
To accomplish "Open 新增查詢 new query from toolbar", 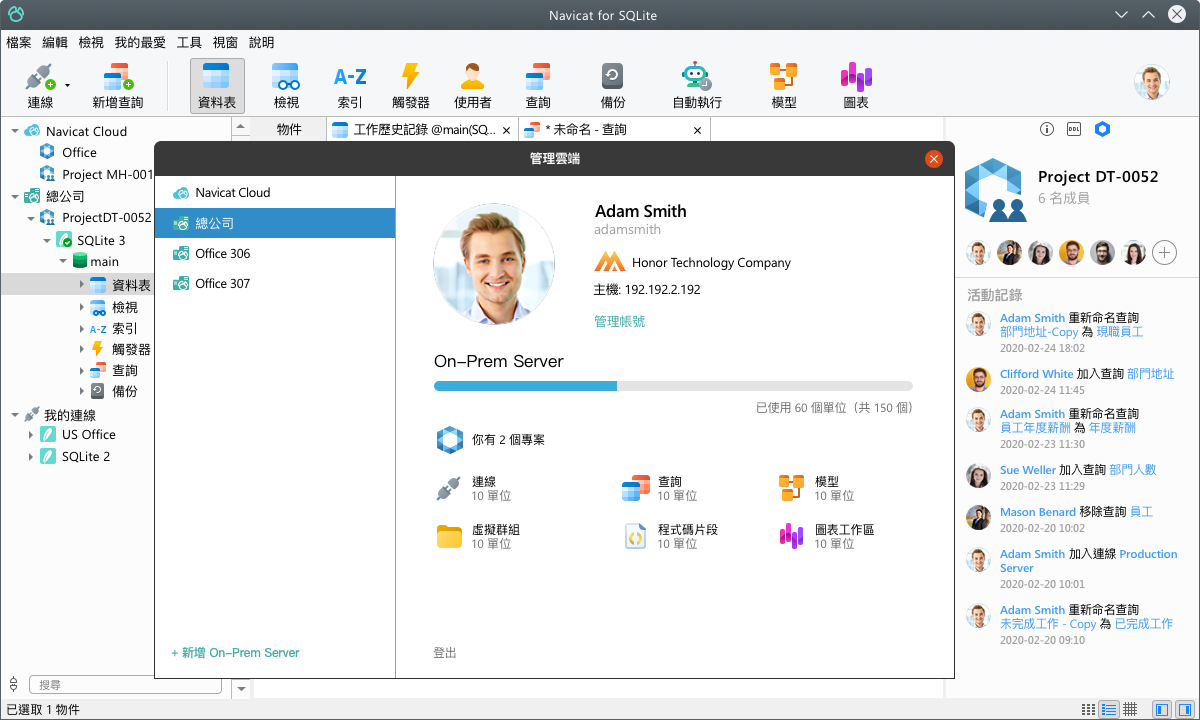I will pos(118,85).
